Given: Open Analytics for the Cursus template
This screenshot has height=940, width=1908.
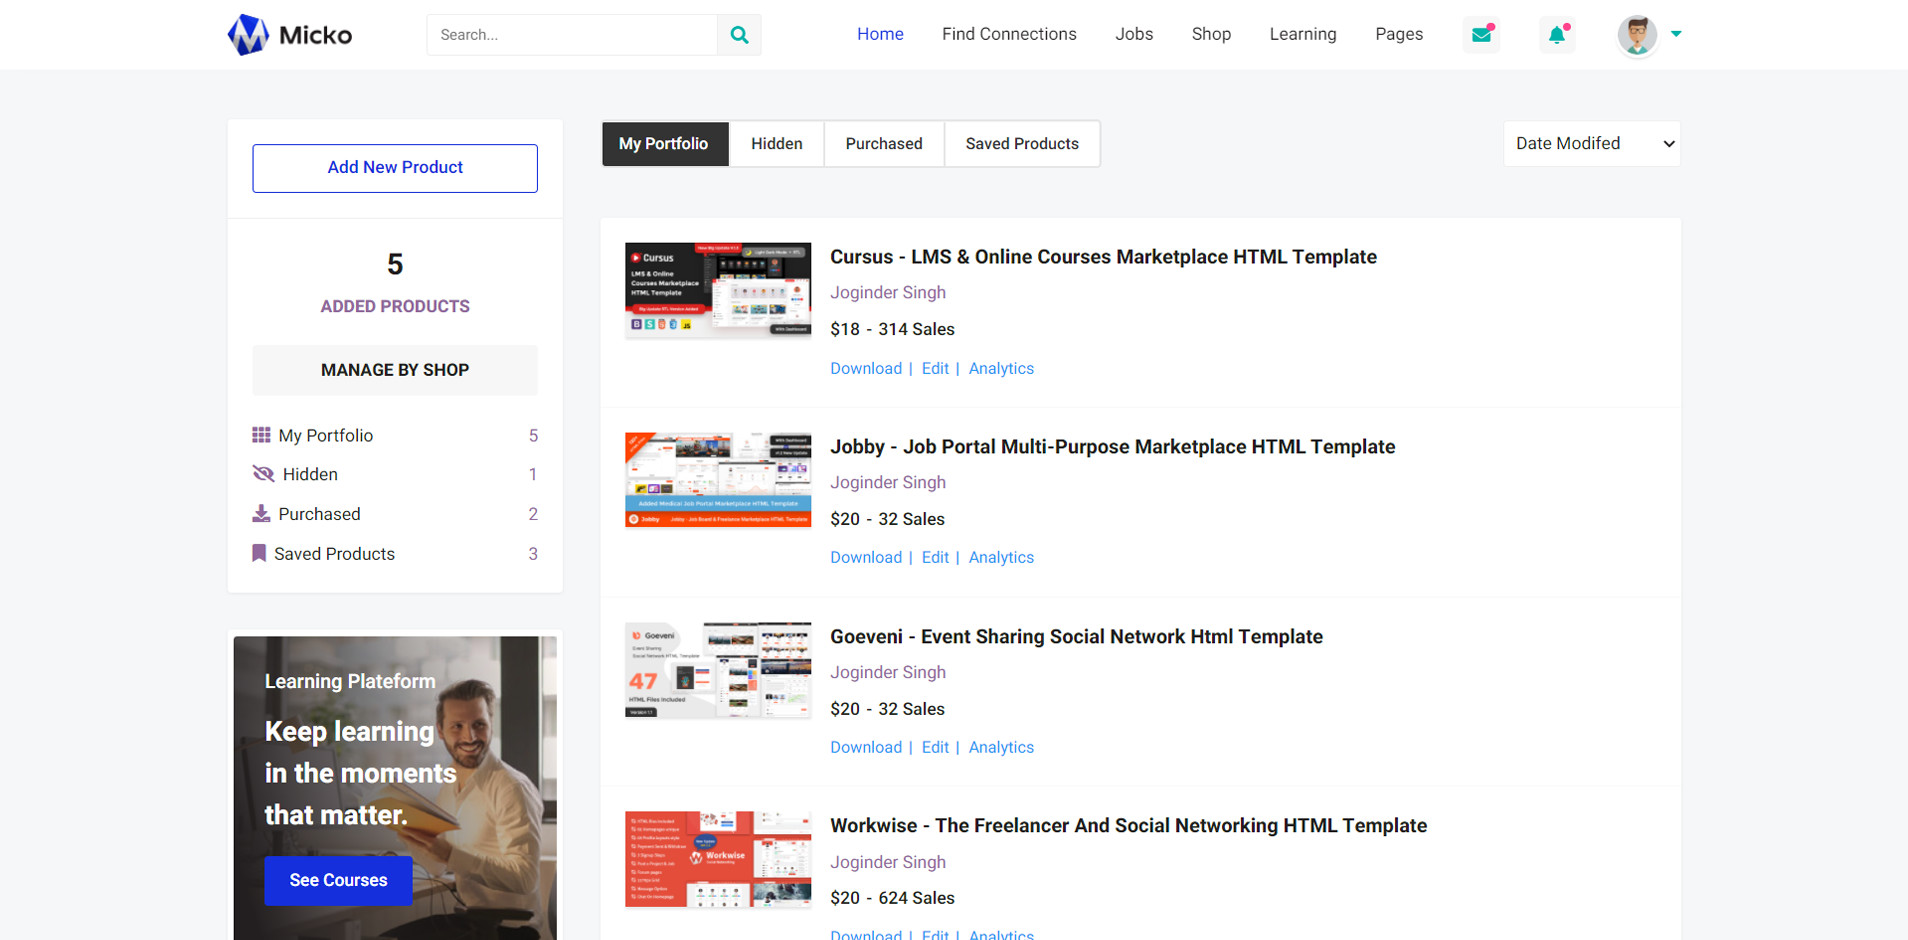Looking at the screenshot, I should [1001, 369].
